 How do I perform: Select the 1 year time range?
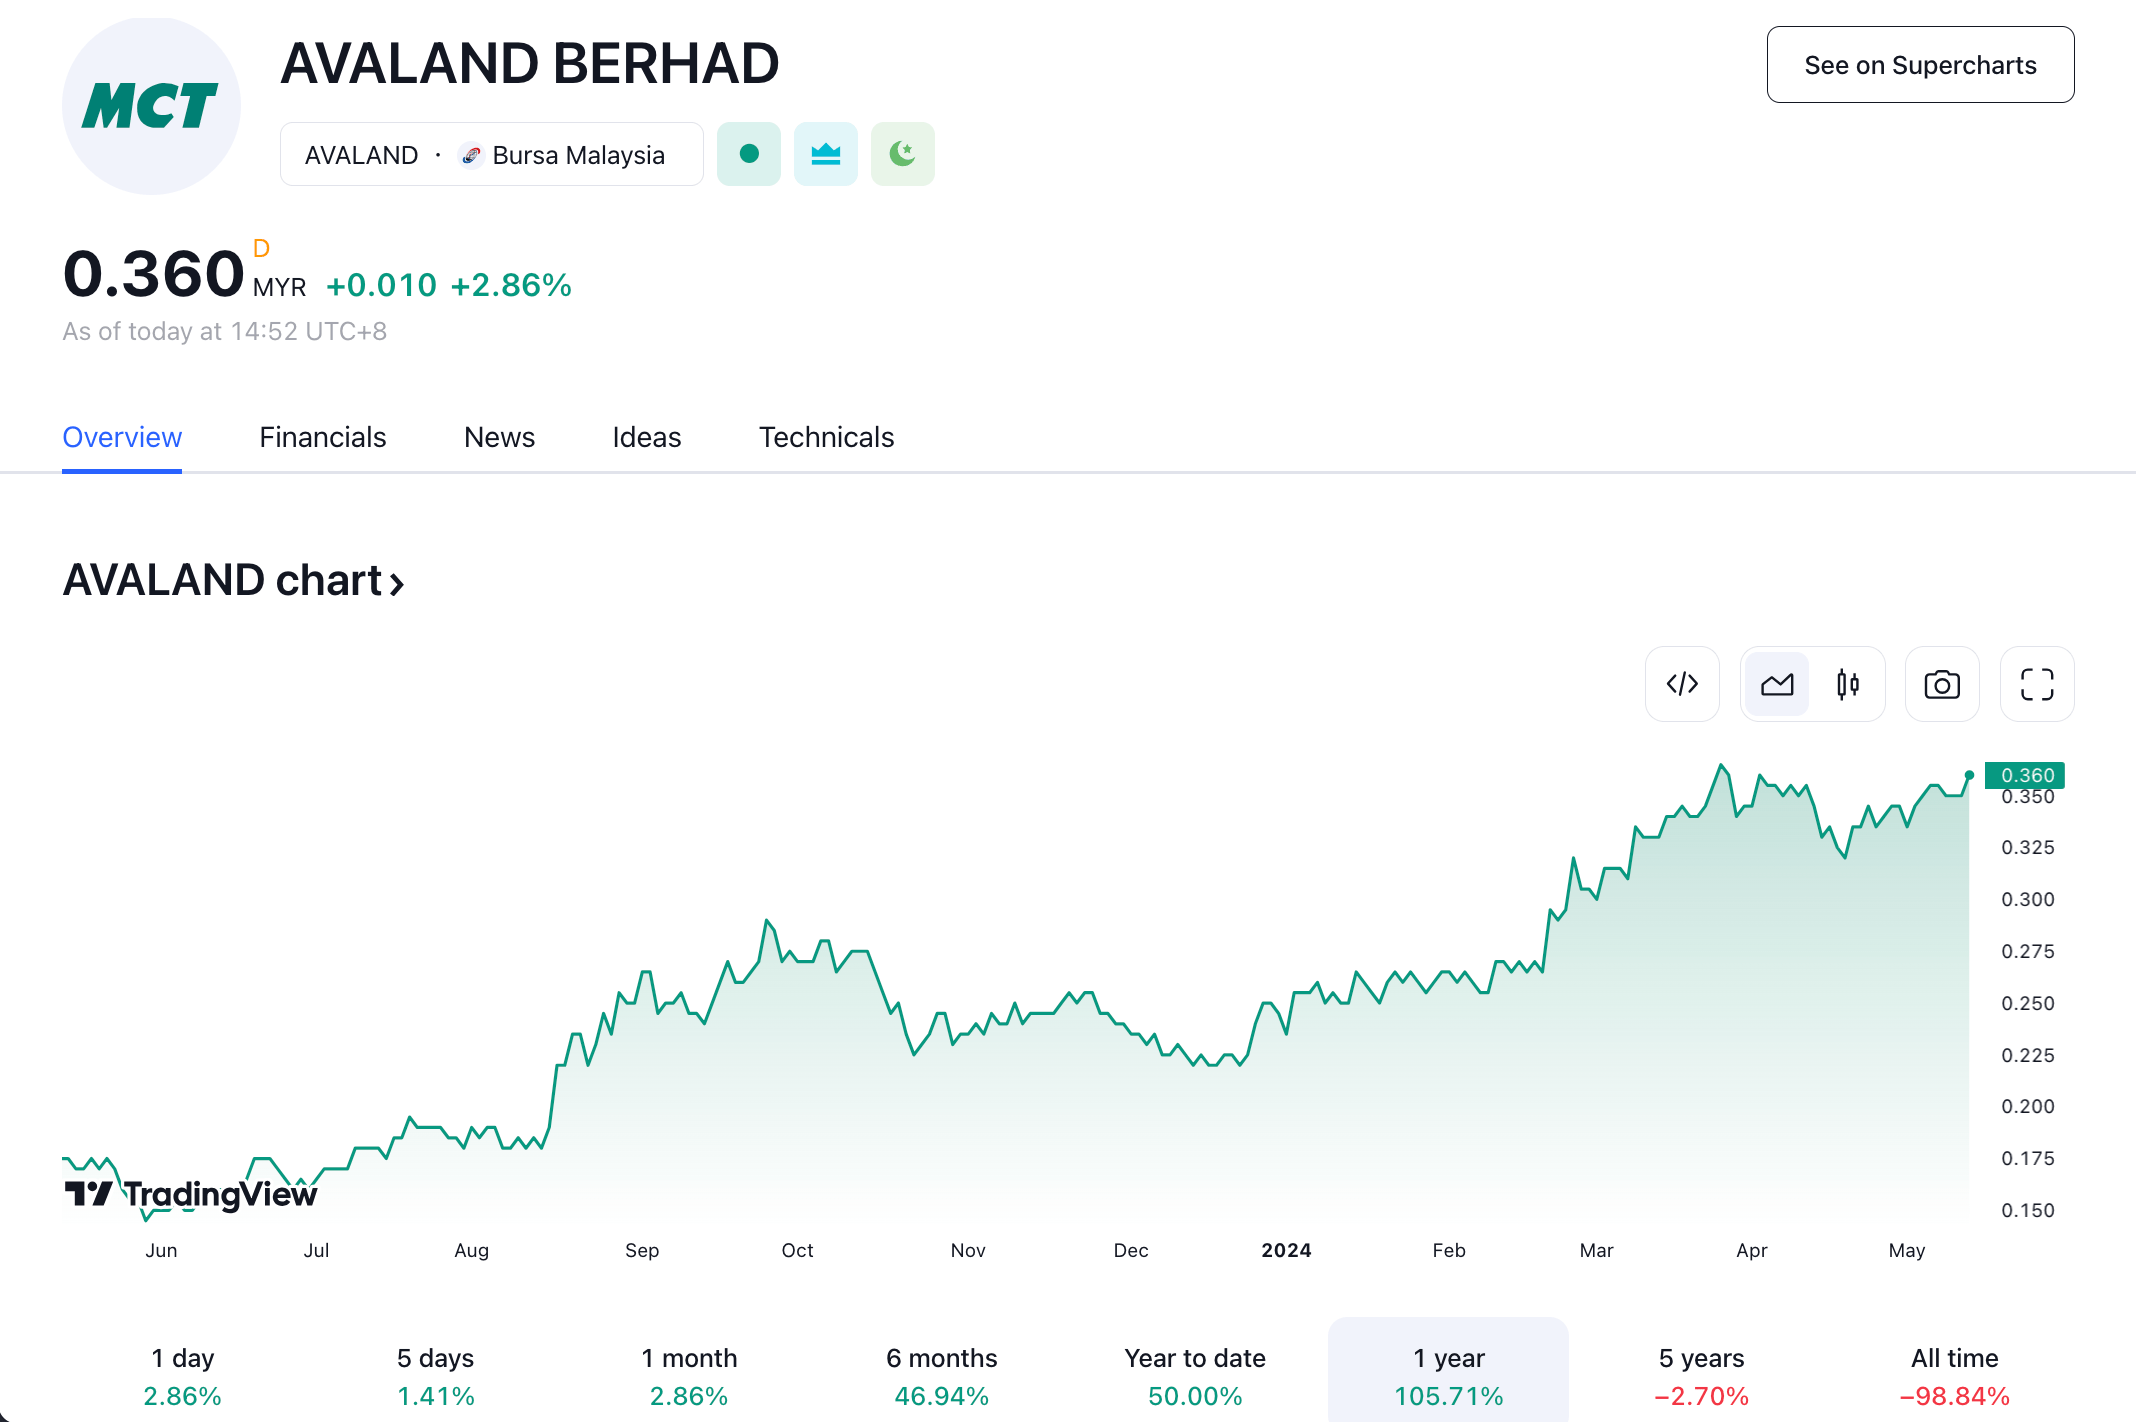tap(1448, 1376)
